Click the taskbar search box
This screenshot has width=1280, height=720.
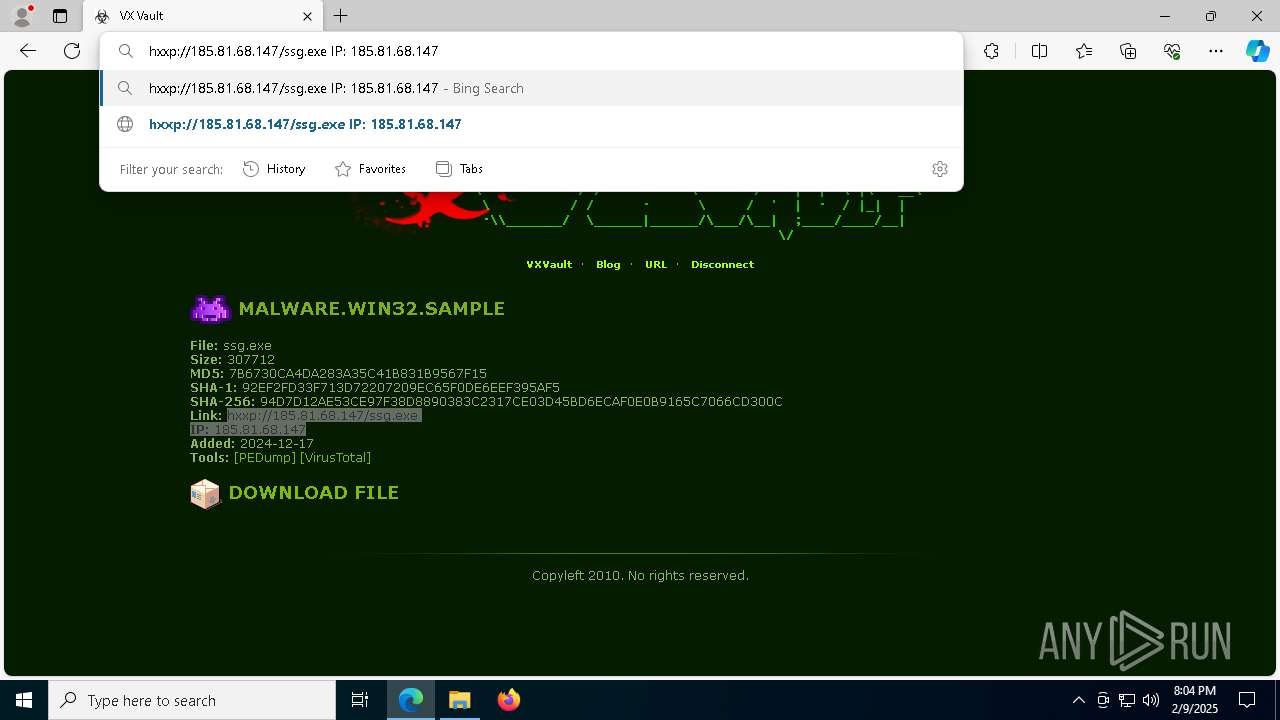[192, 700]
